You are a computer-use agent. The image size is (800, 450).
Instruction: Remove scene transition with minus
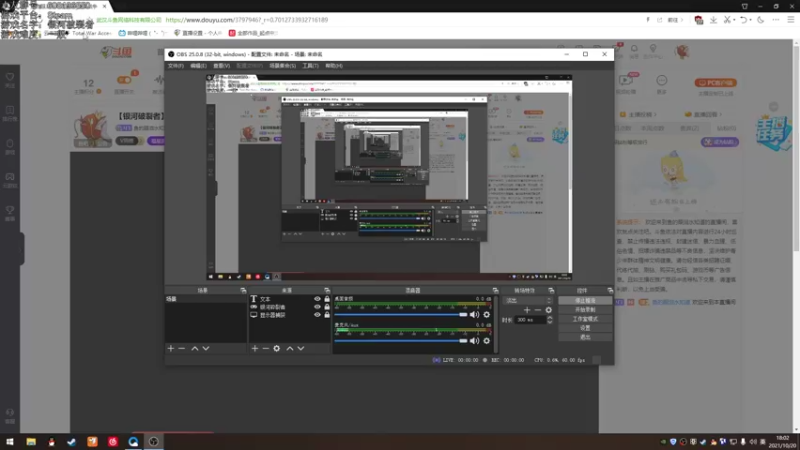(x=538, y=310)
